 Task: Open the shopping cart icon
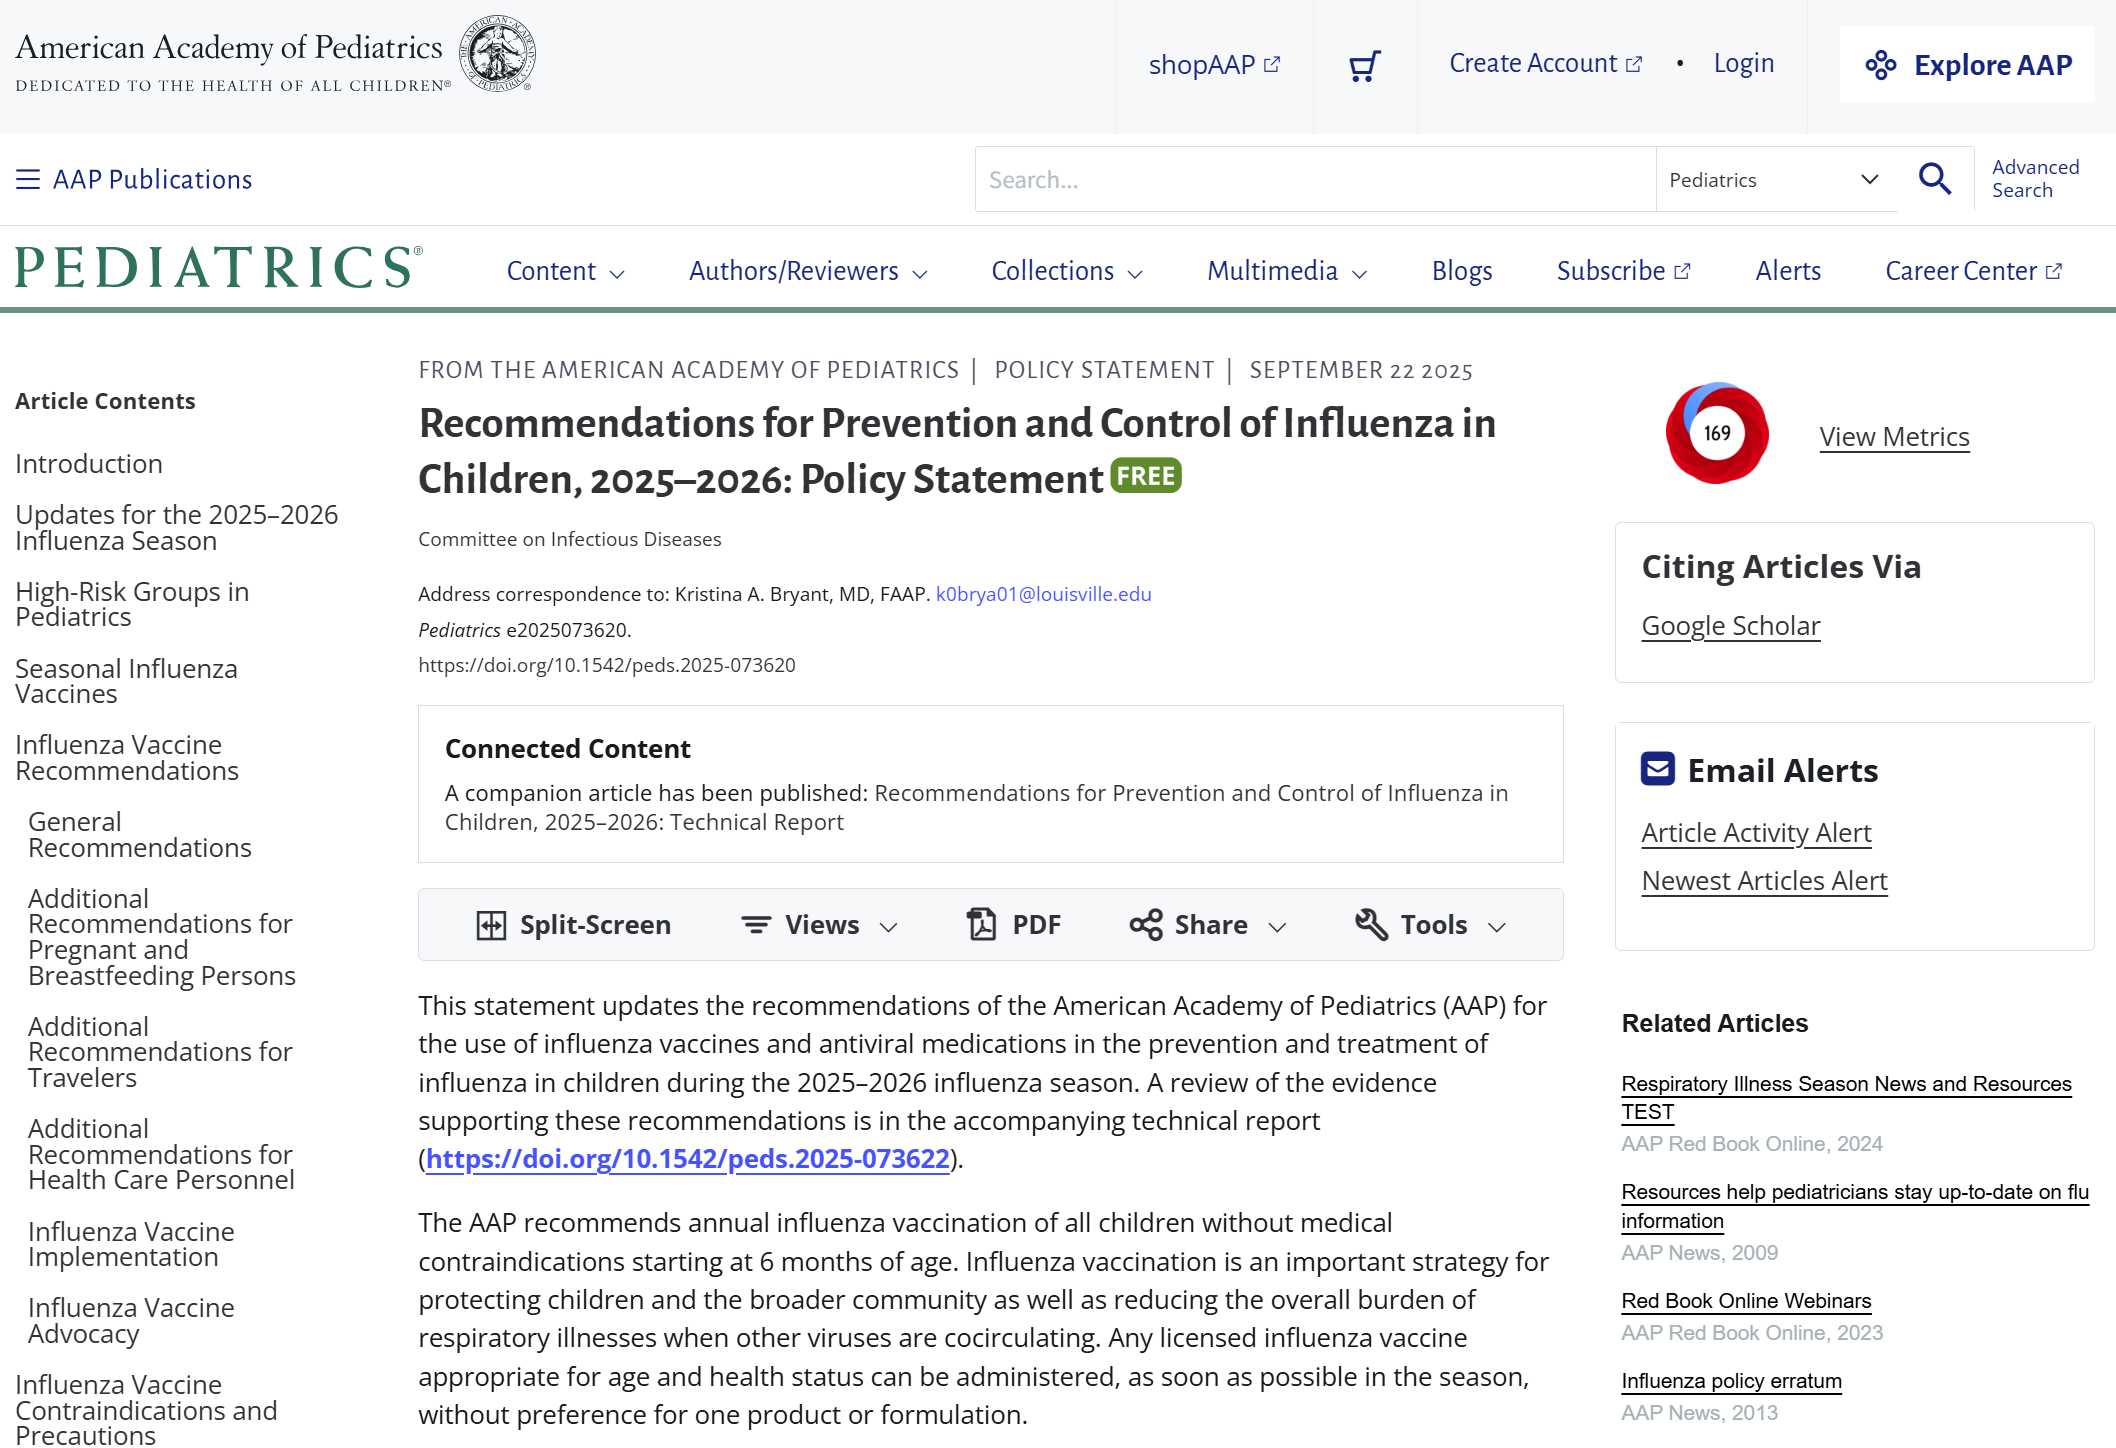[x=1364, y=66]
